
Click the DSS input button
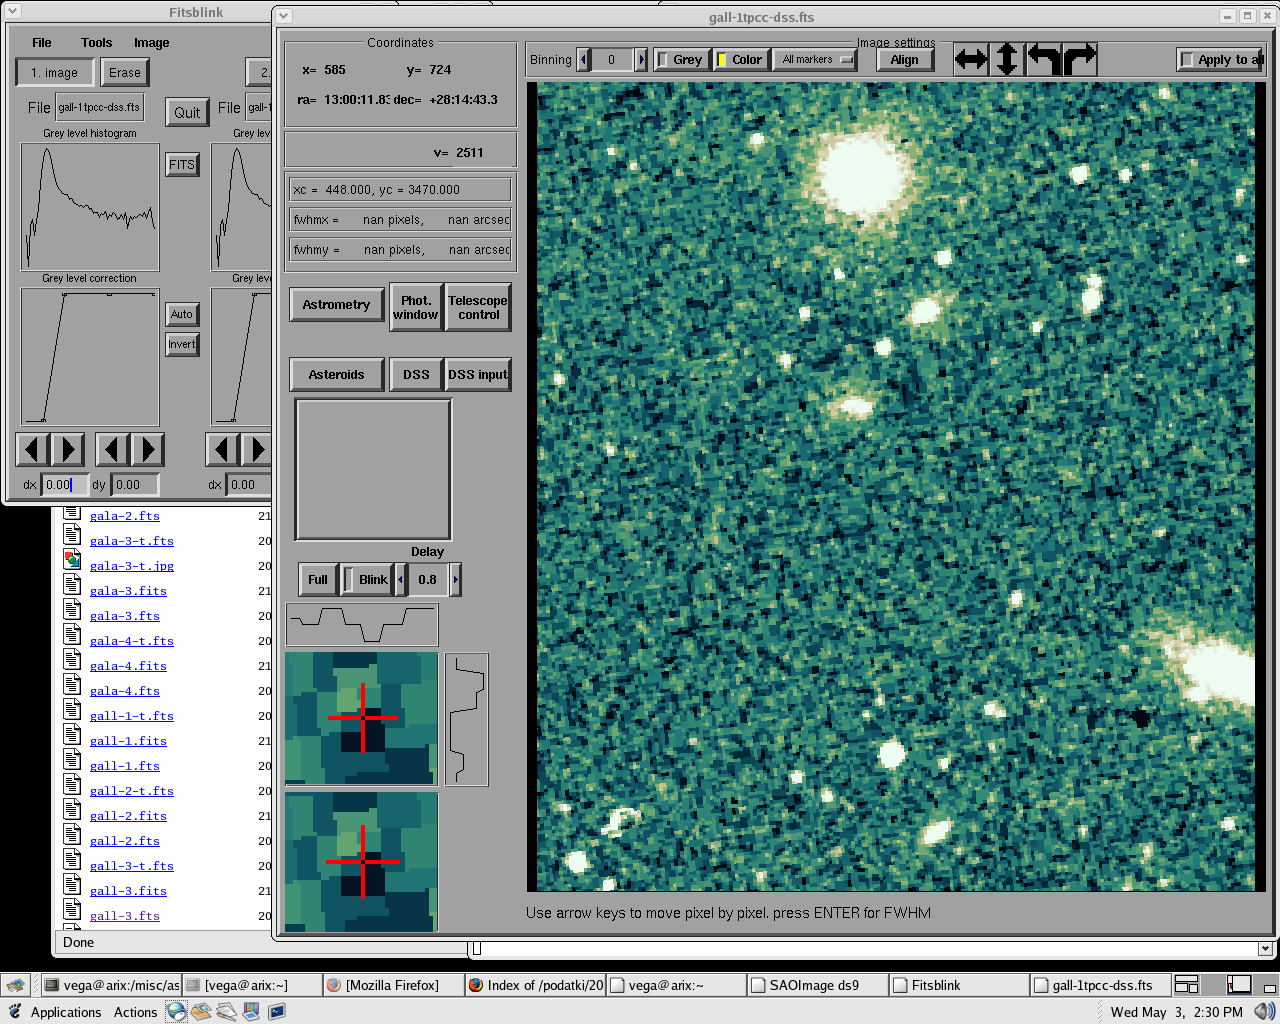(478, 375)
